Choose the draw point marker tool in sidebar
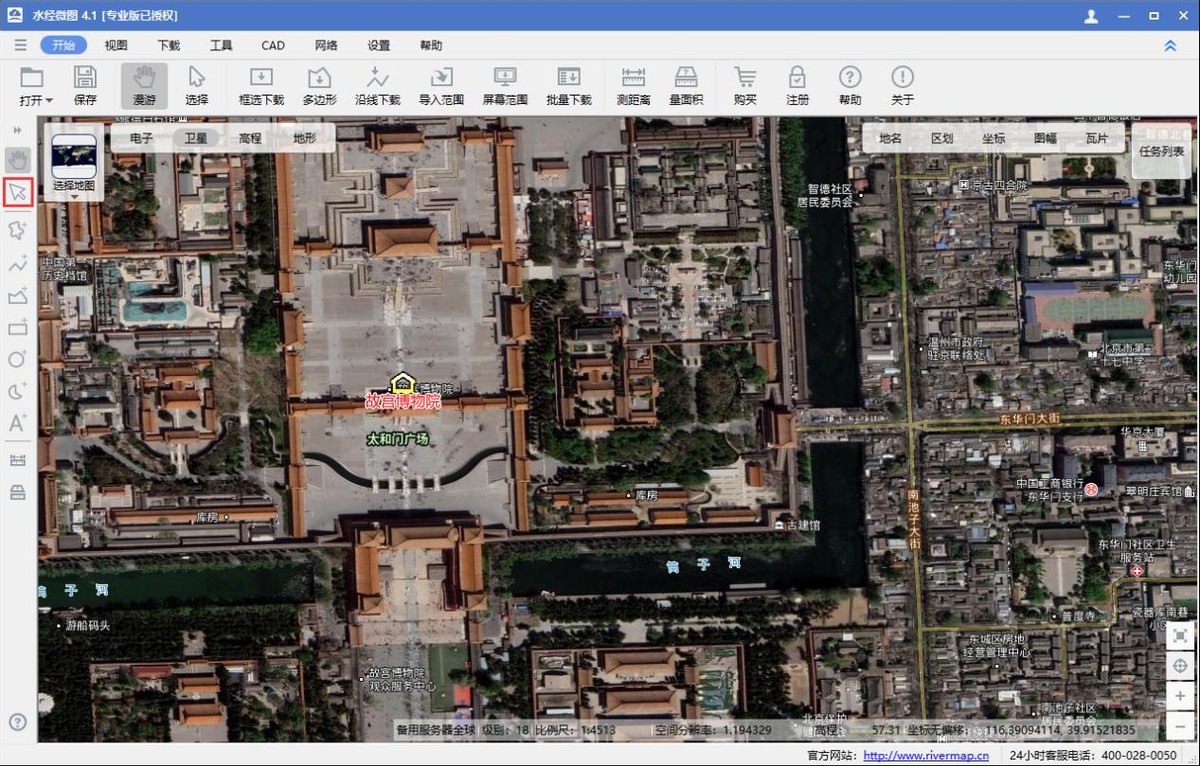The height and width of the screenshot is (766, 1200). coord(18,229)
